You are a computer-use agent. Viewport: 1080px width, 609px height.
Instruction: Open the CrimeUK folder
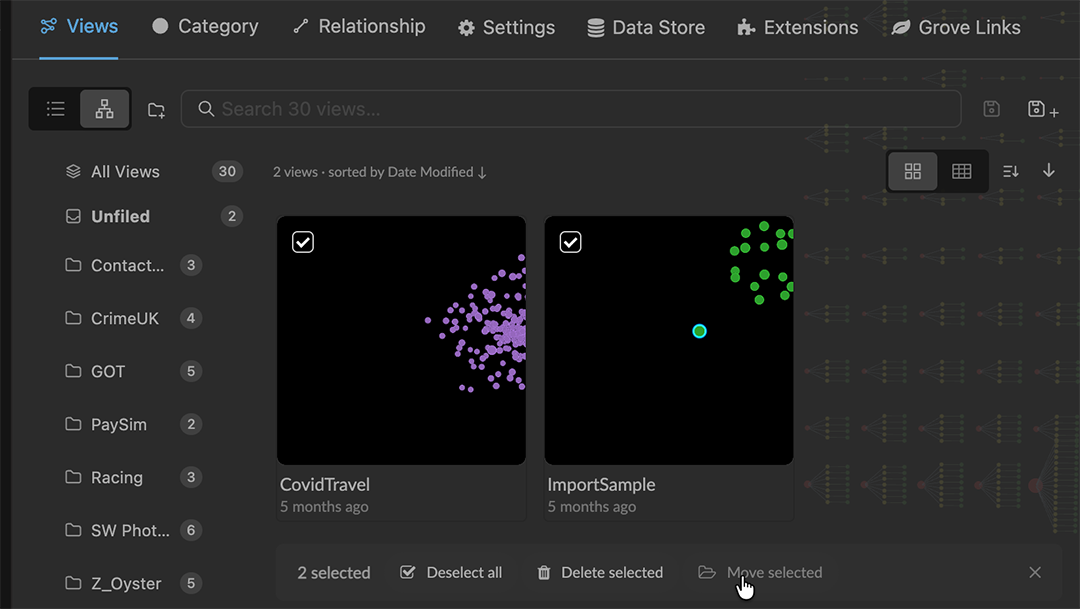point(133,318)
